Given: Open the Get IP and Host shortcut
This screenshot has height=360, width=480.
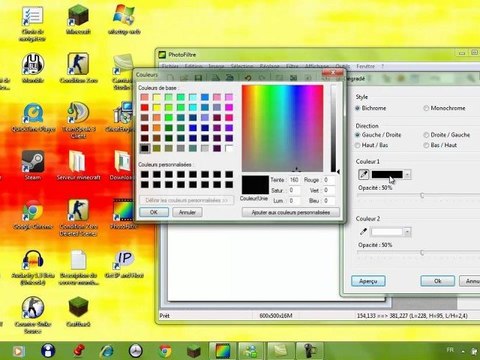Looking at the screenshot, I should point(124,260).
